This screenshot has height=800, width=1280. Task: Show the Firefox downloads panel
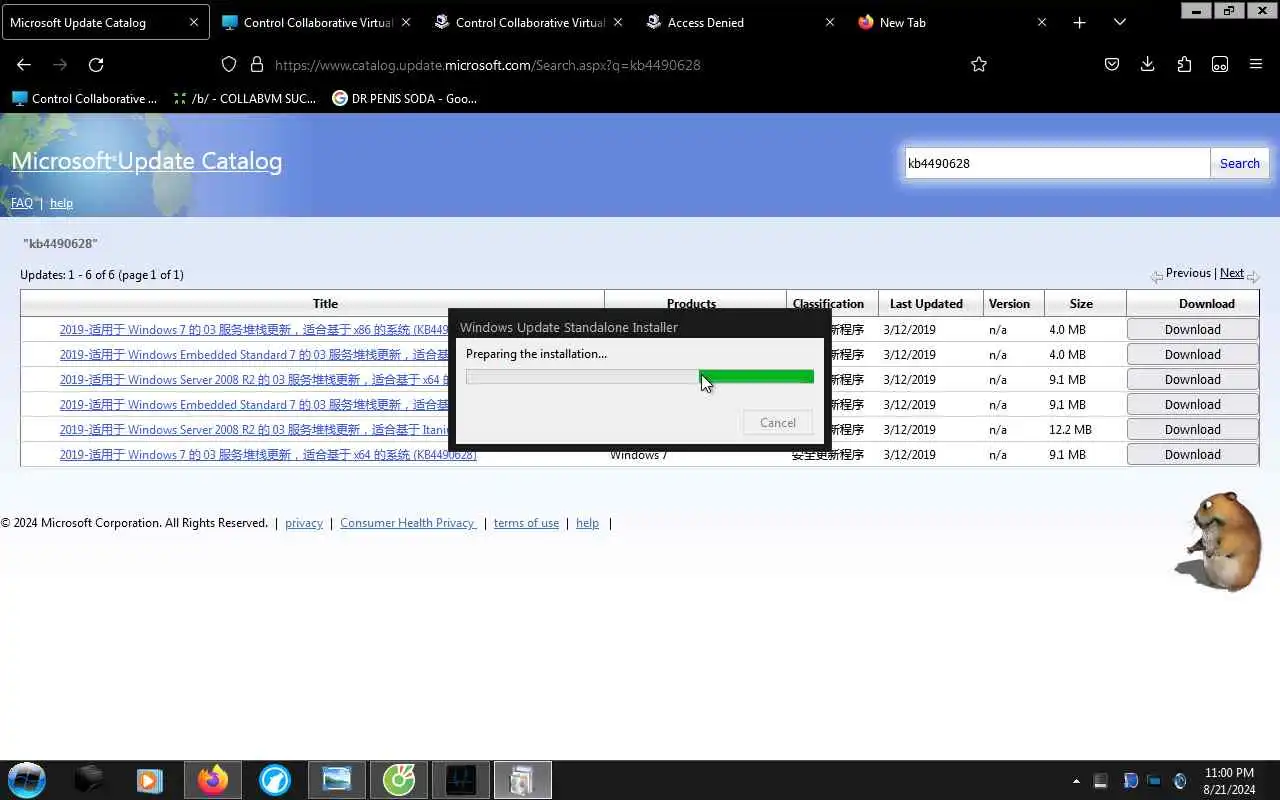[1148, 64]
